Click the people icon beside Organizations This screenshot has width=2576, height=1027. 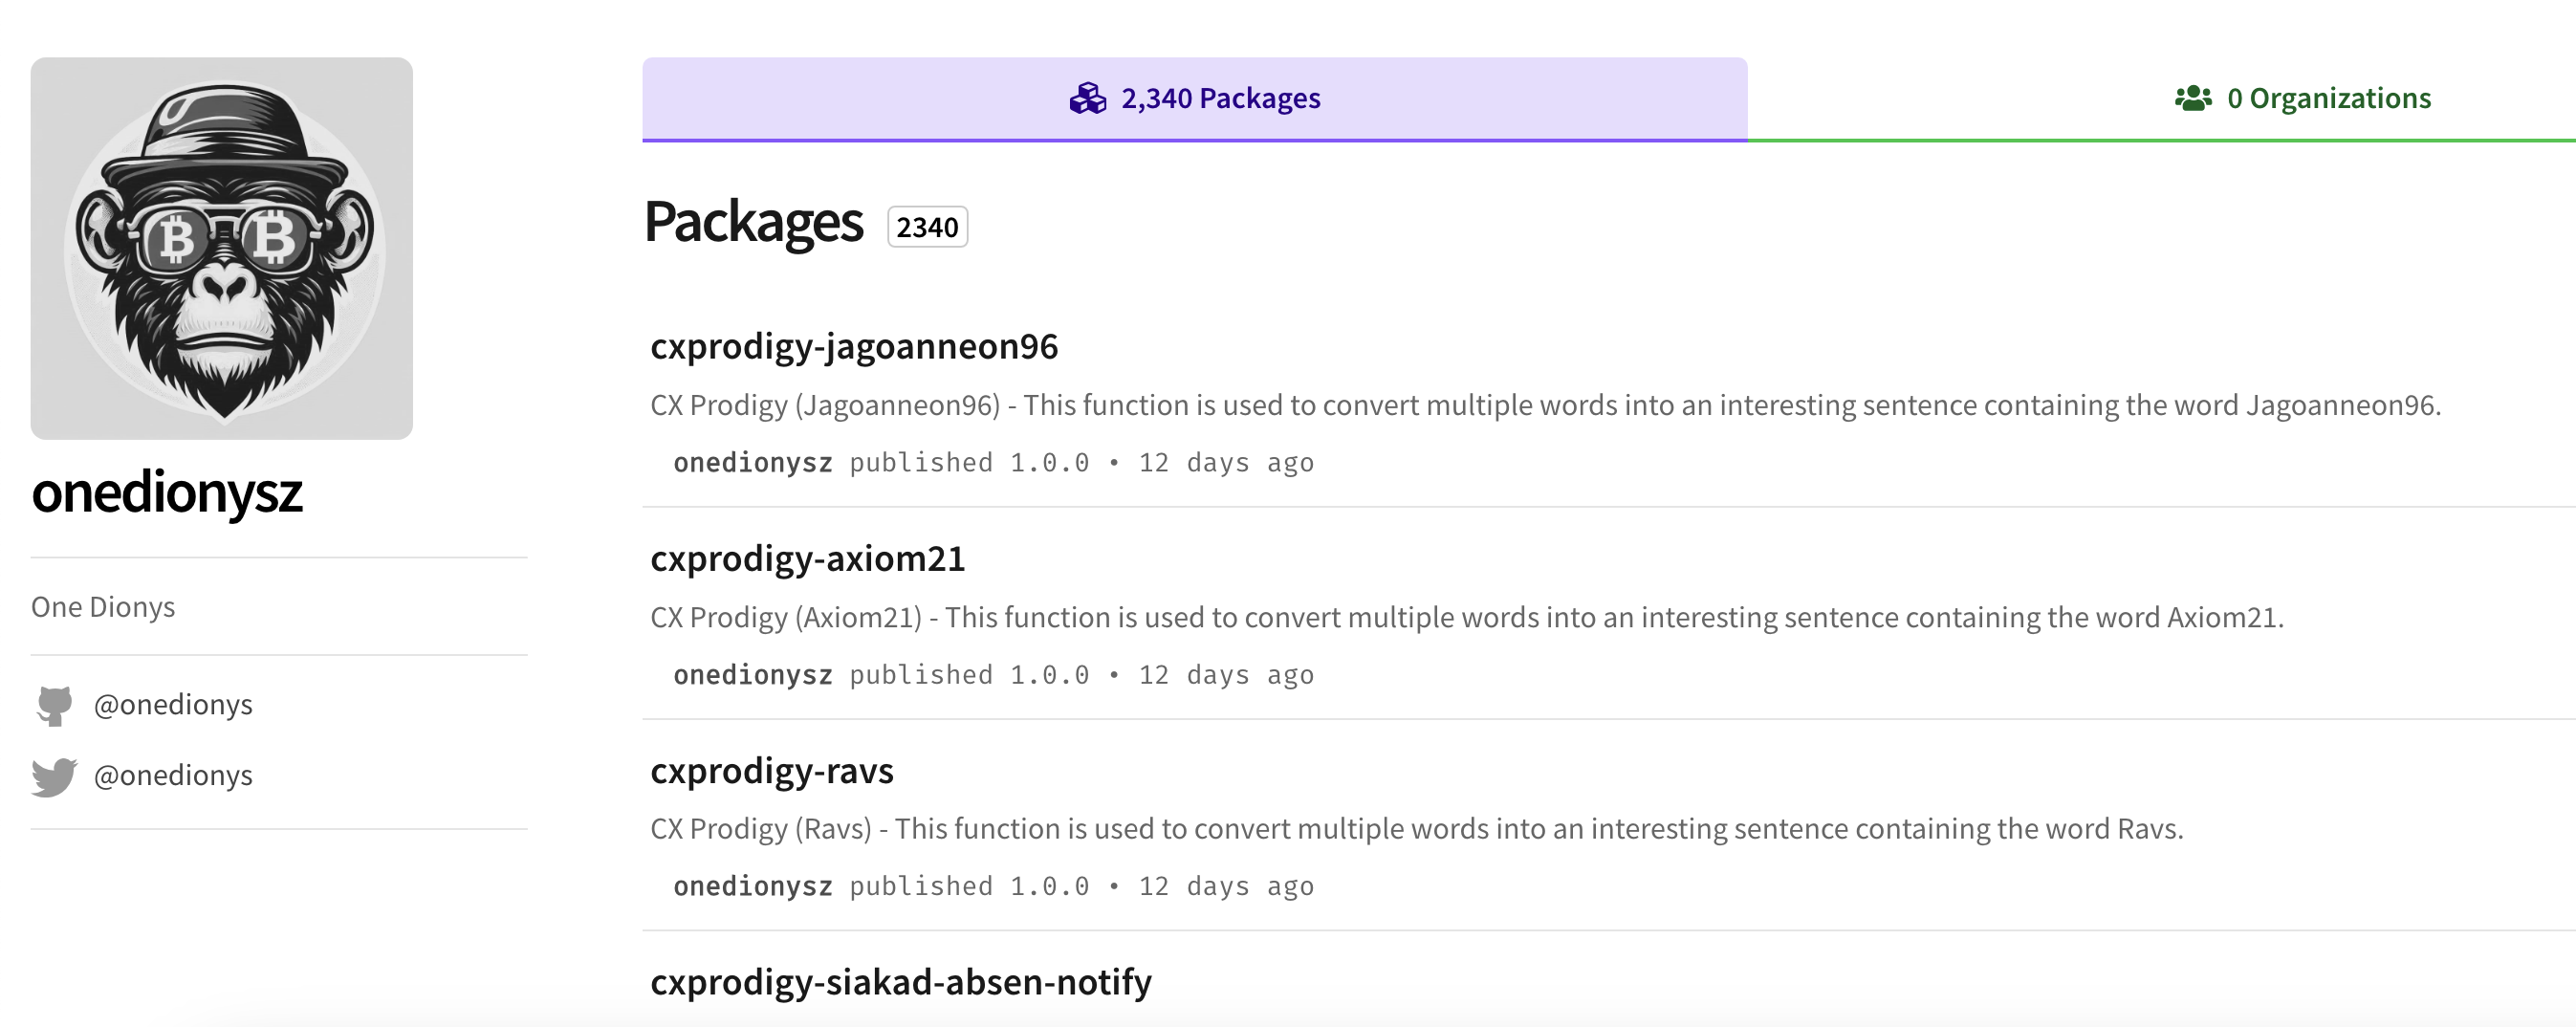tap(2192, 98)
